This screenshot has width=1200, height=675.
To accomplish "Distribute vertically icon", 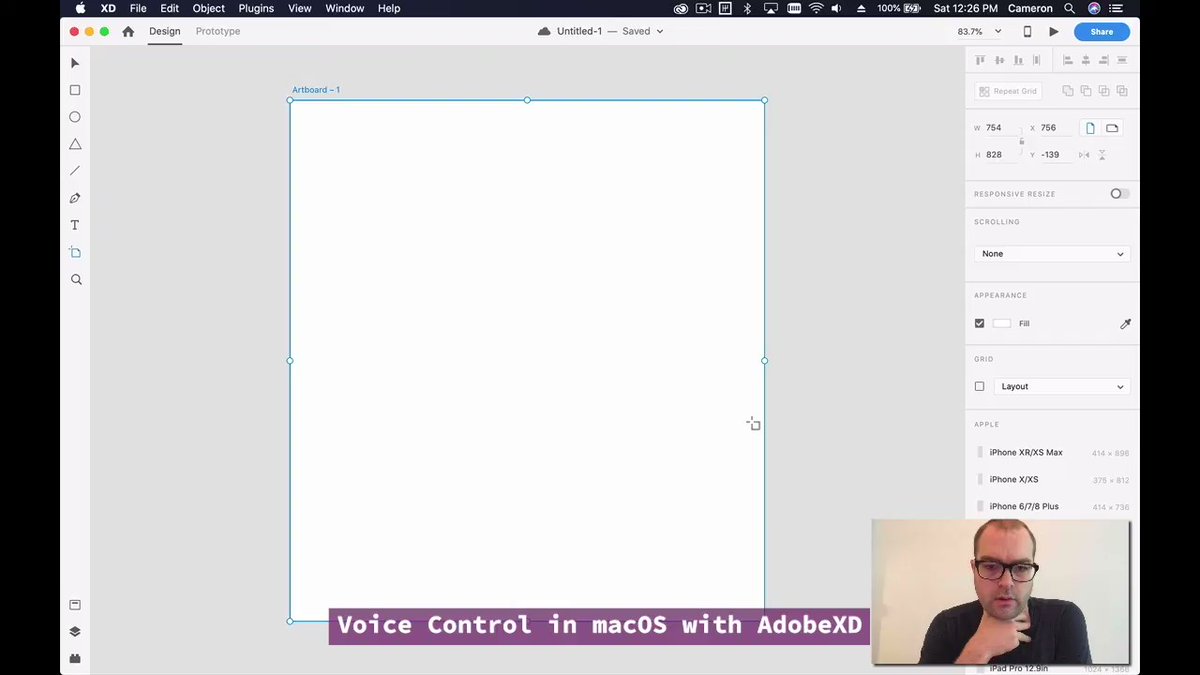I will click(x=1122, y=60).
